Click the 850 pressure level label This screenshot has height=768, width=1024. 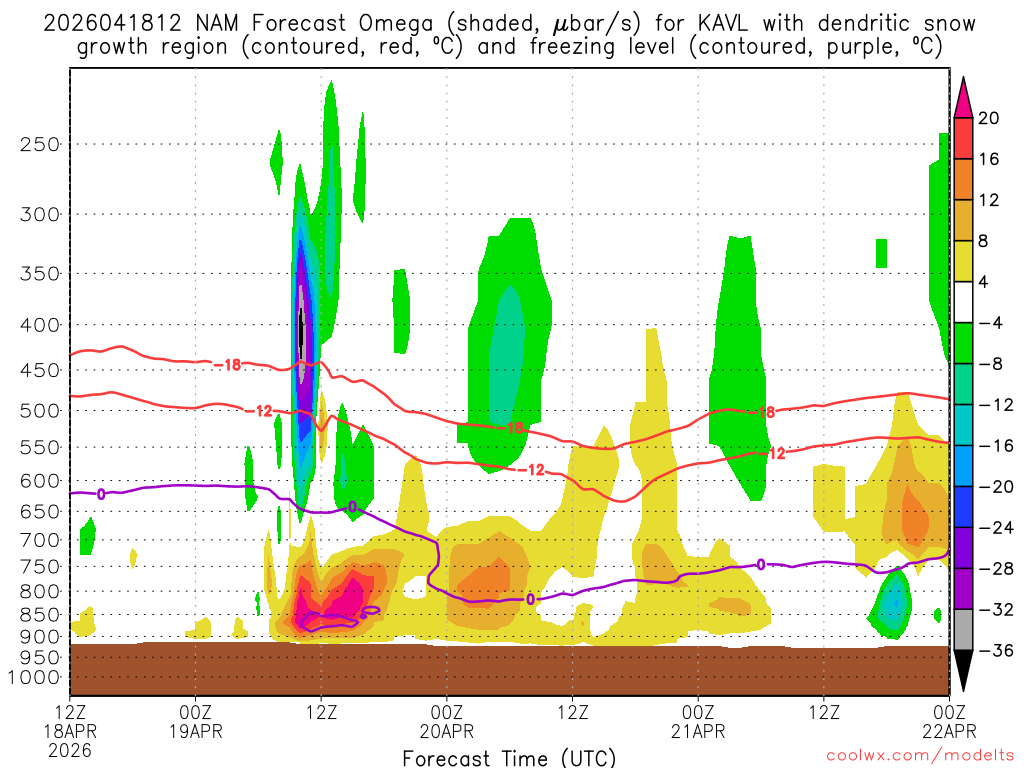point(40,615)
